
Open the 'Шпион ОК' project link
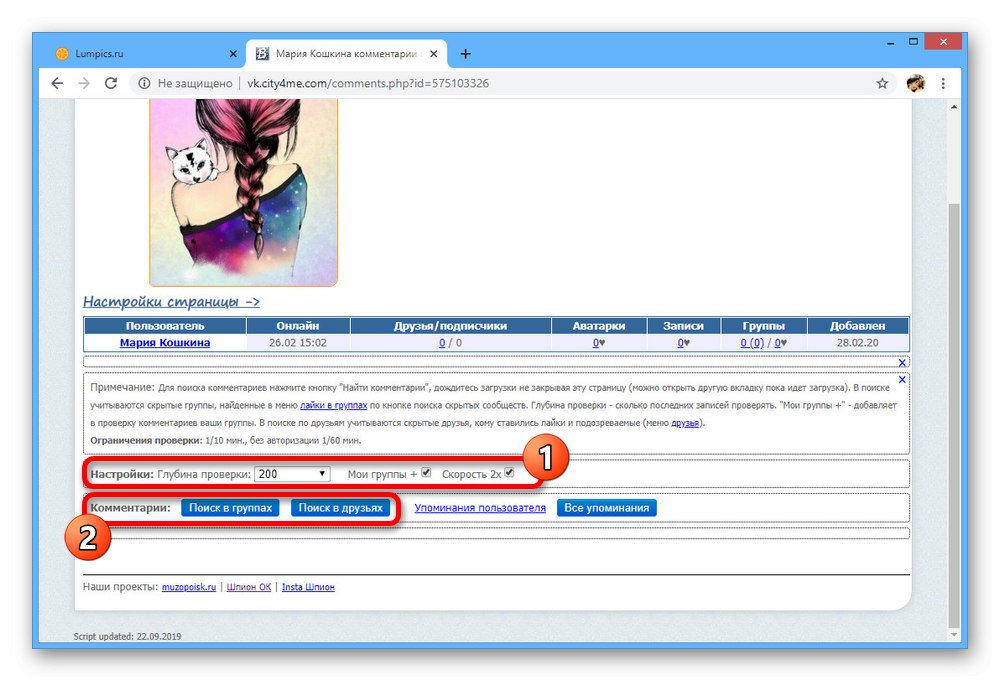click(x=249, y=587)
